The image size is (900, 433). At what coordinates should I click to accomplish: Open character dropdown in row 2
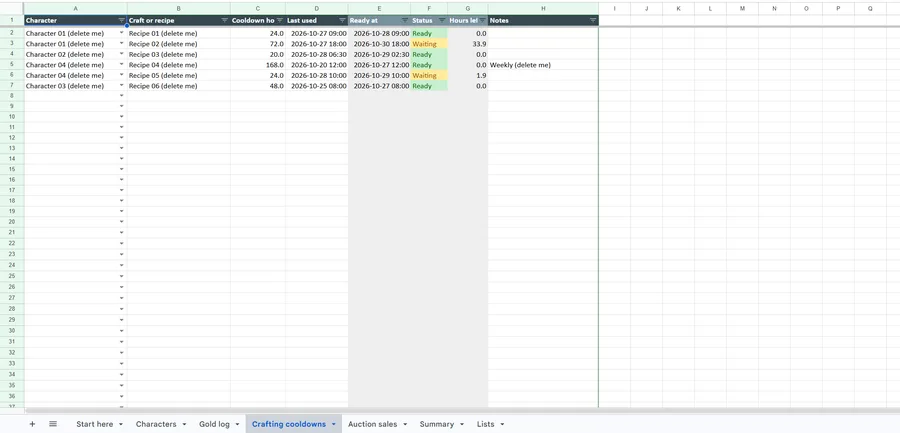tap(121, 33)
